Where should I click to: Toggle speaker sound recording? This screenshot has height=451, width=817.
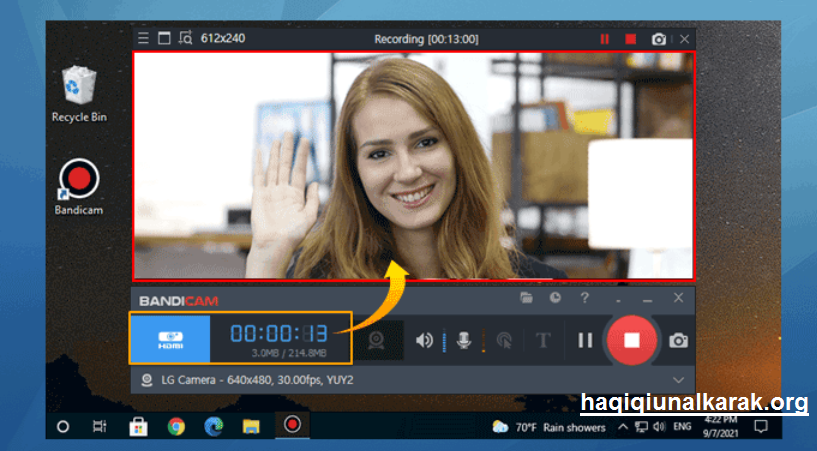(x=424, y=341)
